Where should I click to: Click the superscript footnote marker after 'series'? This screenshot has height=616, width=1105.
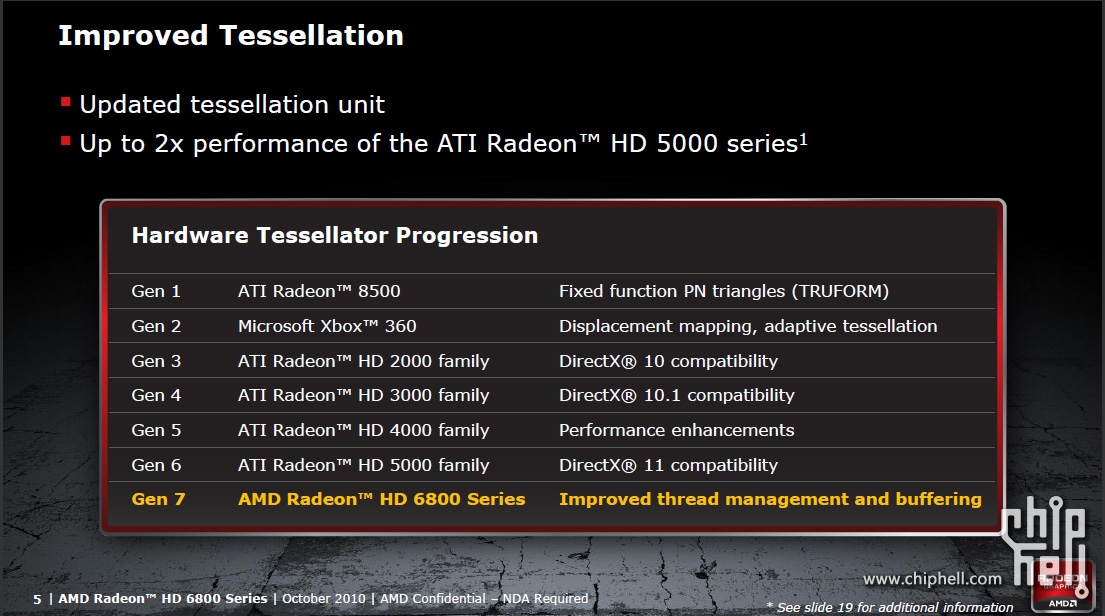803,138
